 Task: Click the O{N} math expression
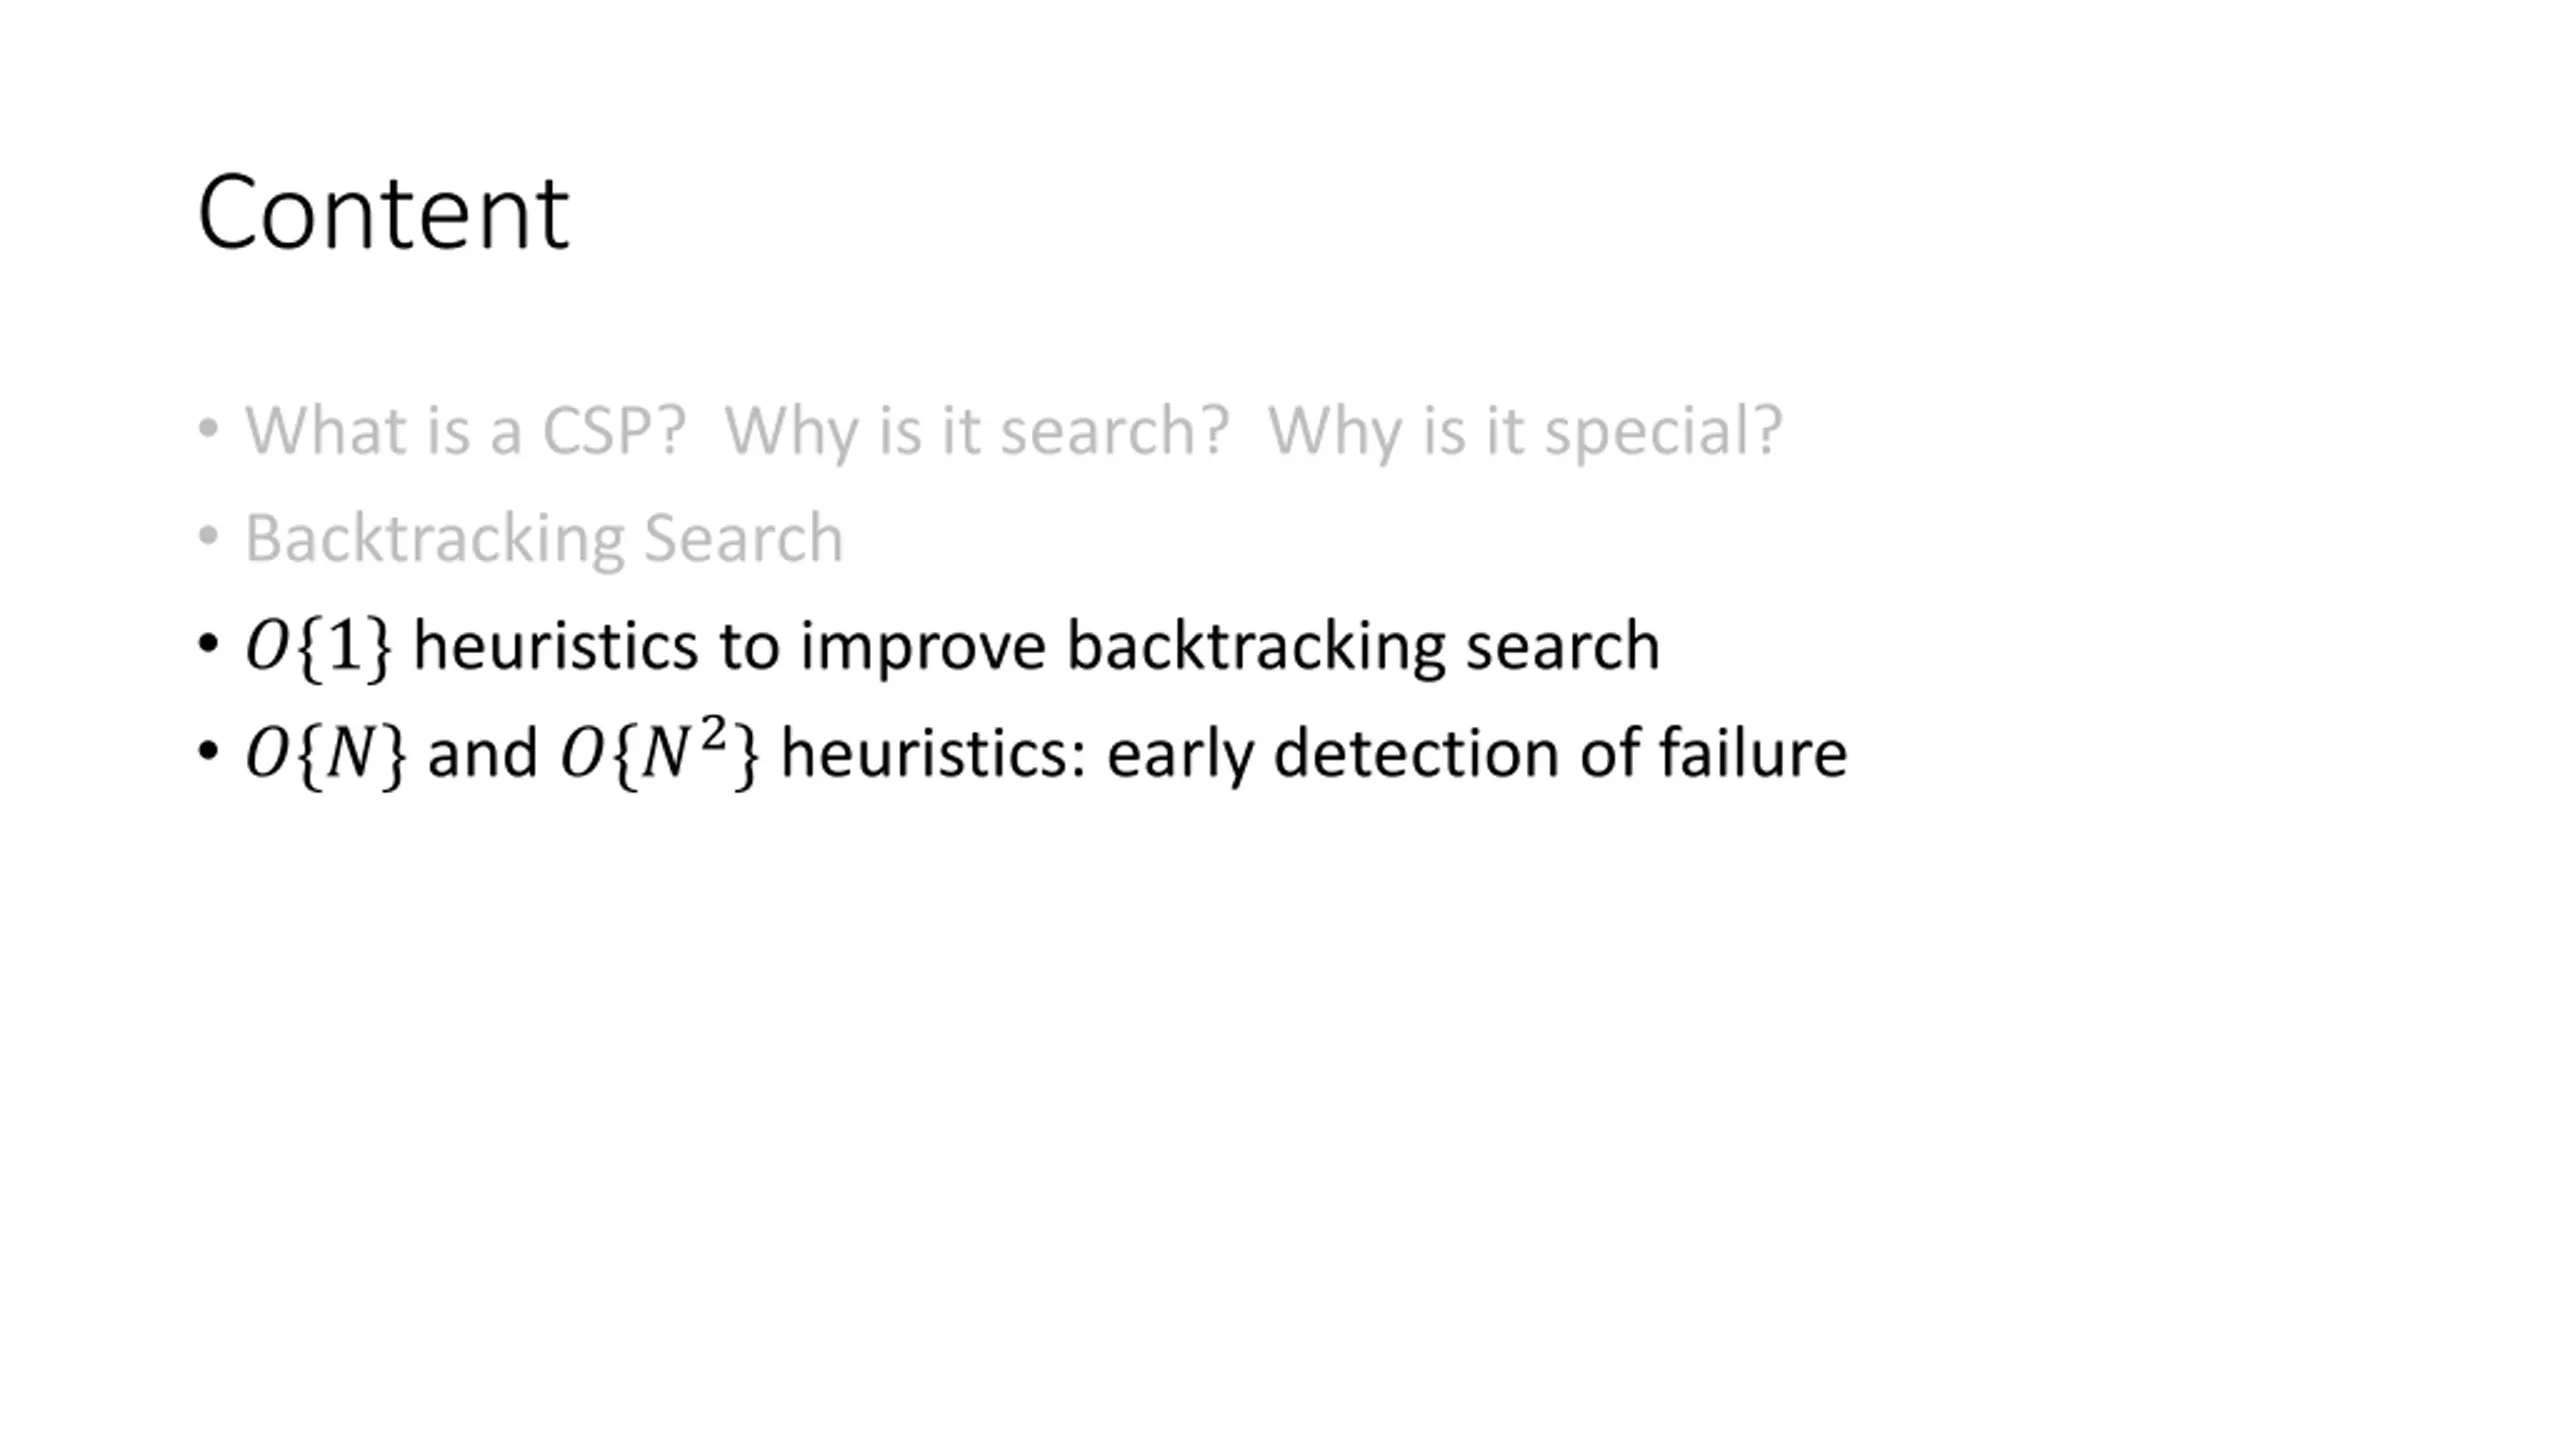[326, 754]
